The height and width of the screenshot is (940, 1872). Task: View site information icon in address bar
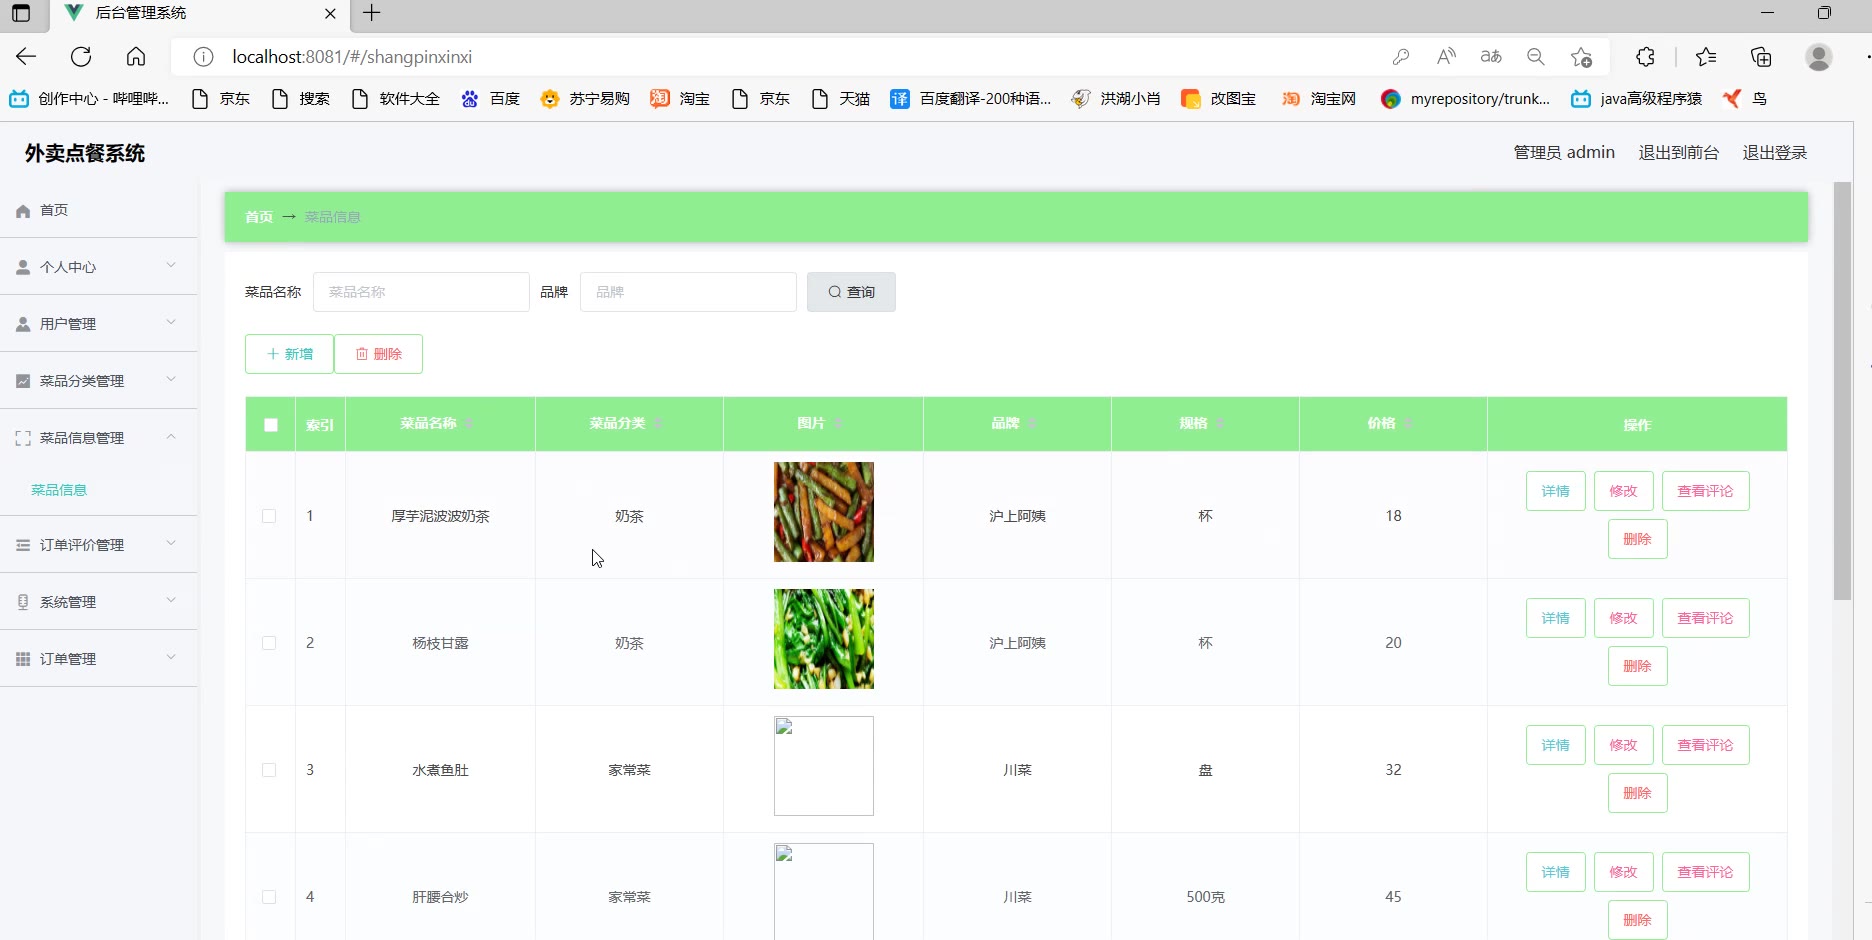[203, 57]
